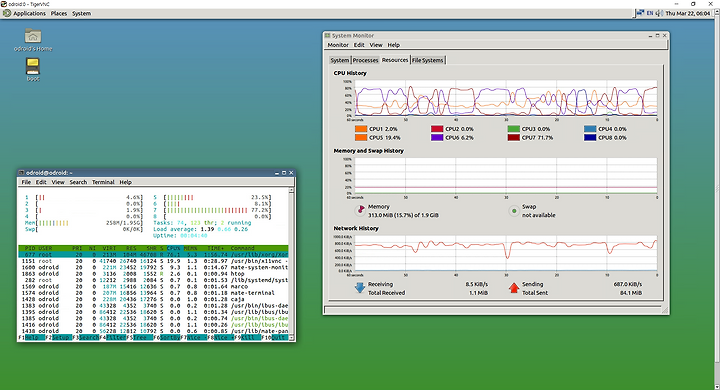Open the Edit menu in terminal window

point(41,182)
